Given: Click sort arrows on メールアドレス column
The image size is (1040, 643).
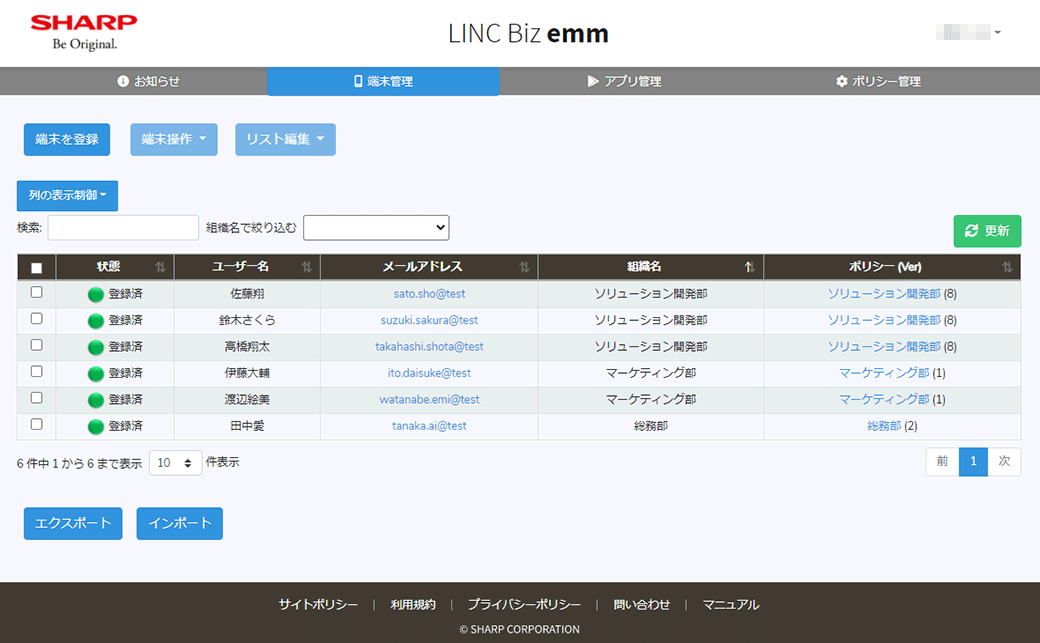Looking at the screenshot, I should coord(524,267).
